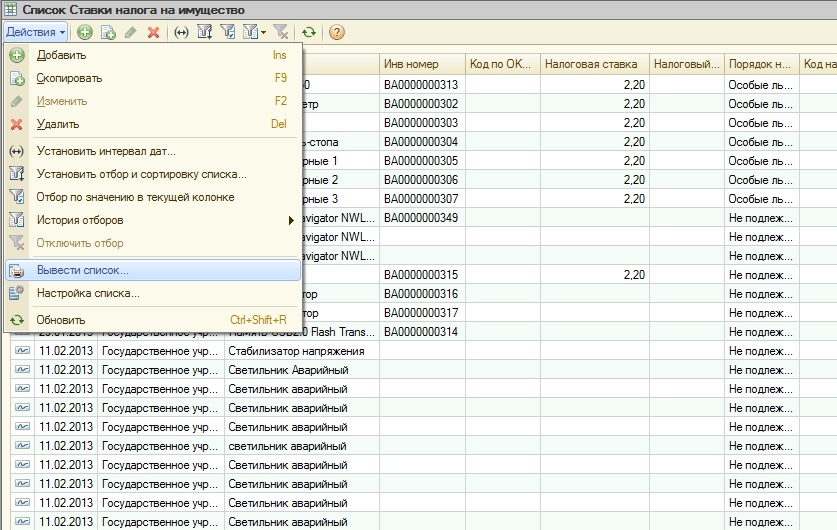Open Help with the question mark icon

[337, 32]
